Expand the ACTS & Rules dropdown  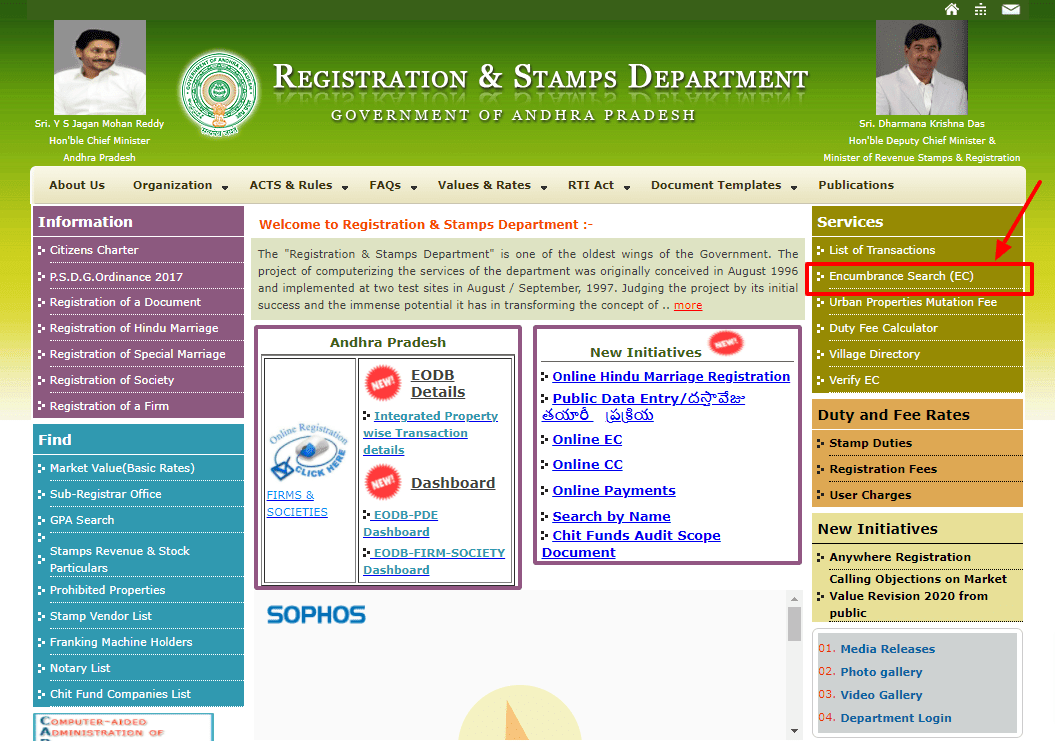click(299, 185)
